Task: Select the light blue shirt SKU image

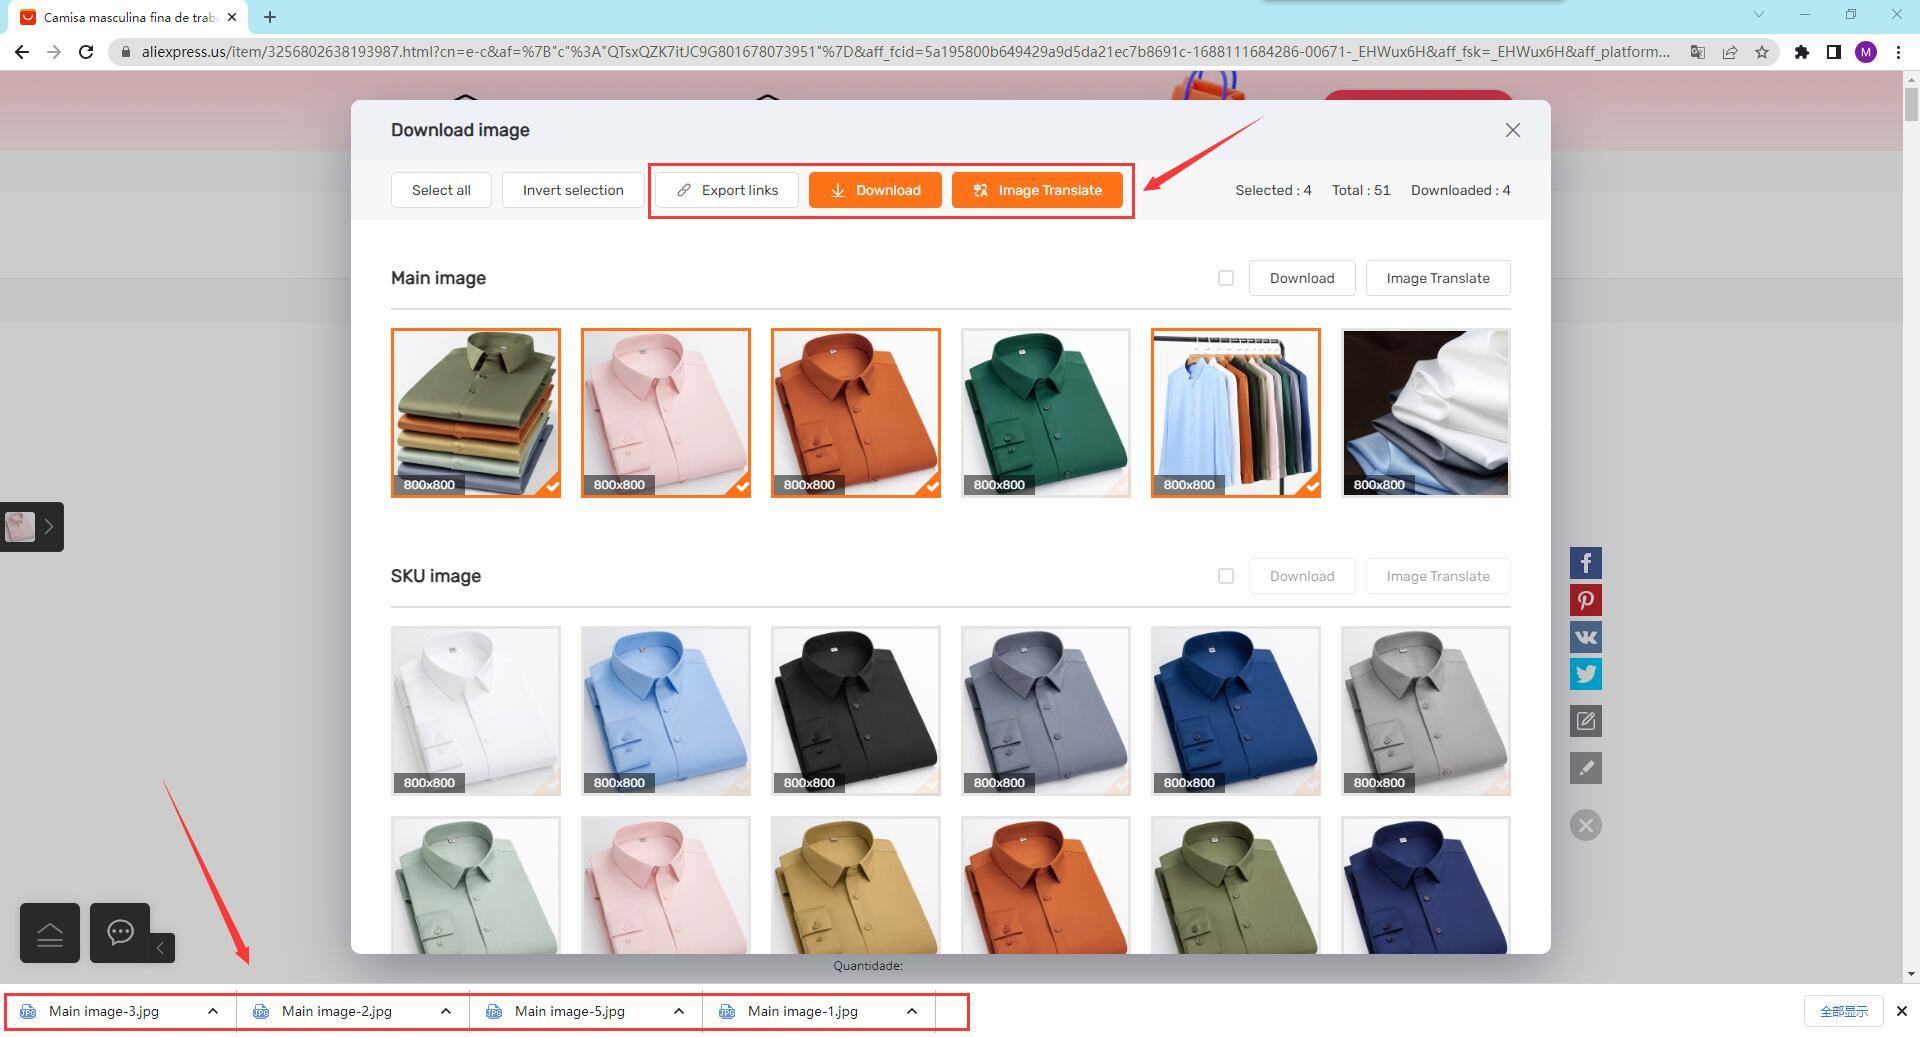Action: [x=666, y=711]
